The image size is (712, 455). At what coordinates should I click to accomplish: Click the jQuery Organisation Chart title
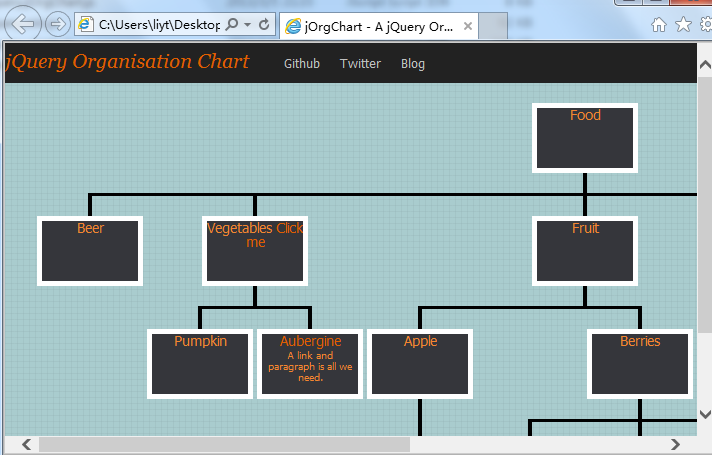[x=127, y=62]
